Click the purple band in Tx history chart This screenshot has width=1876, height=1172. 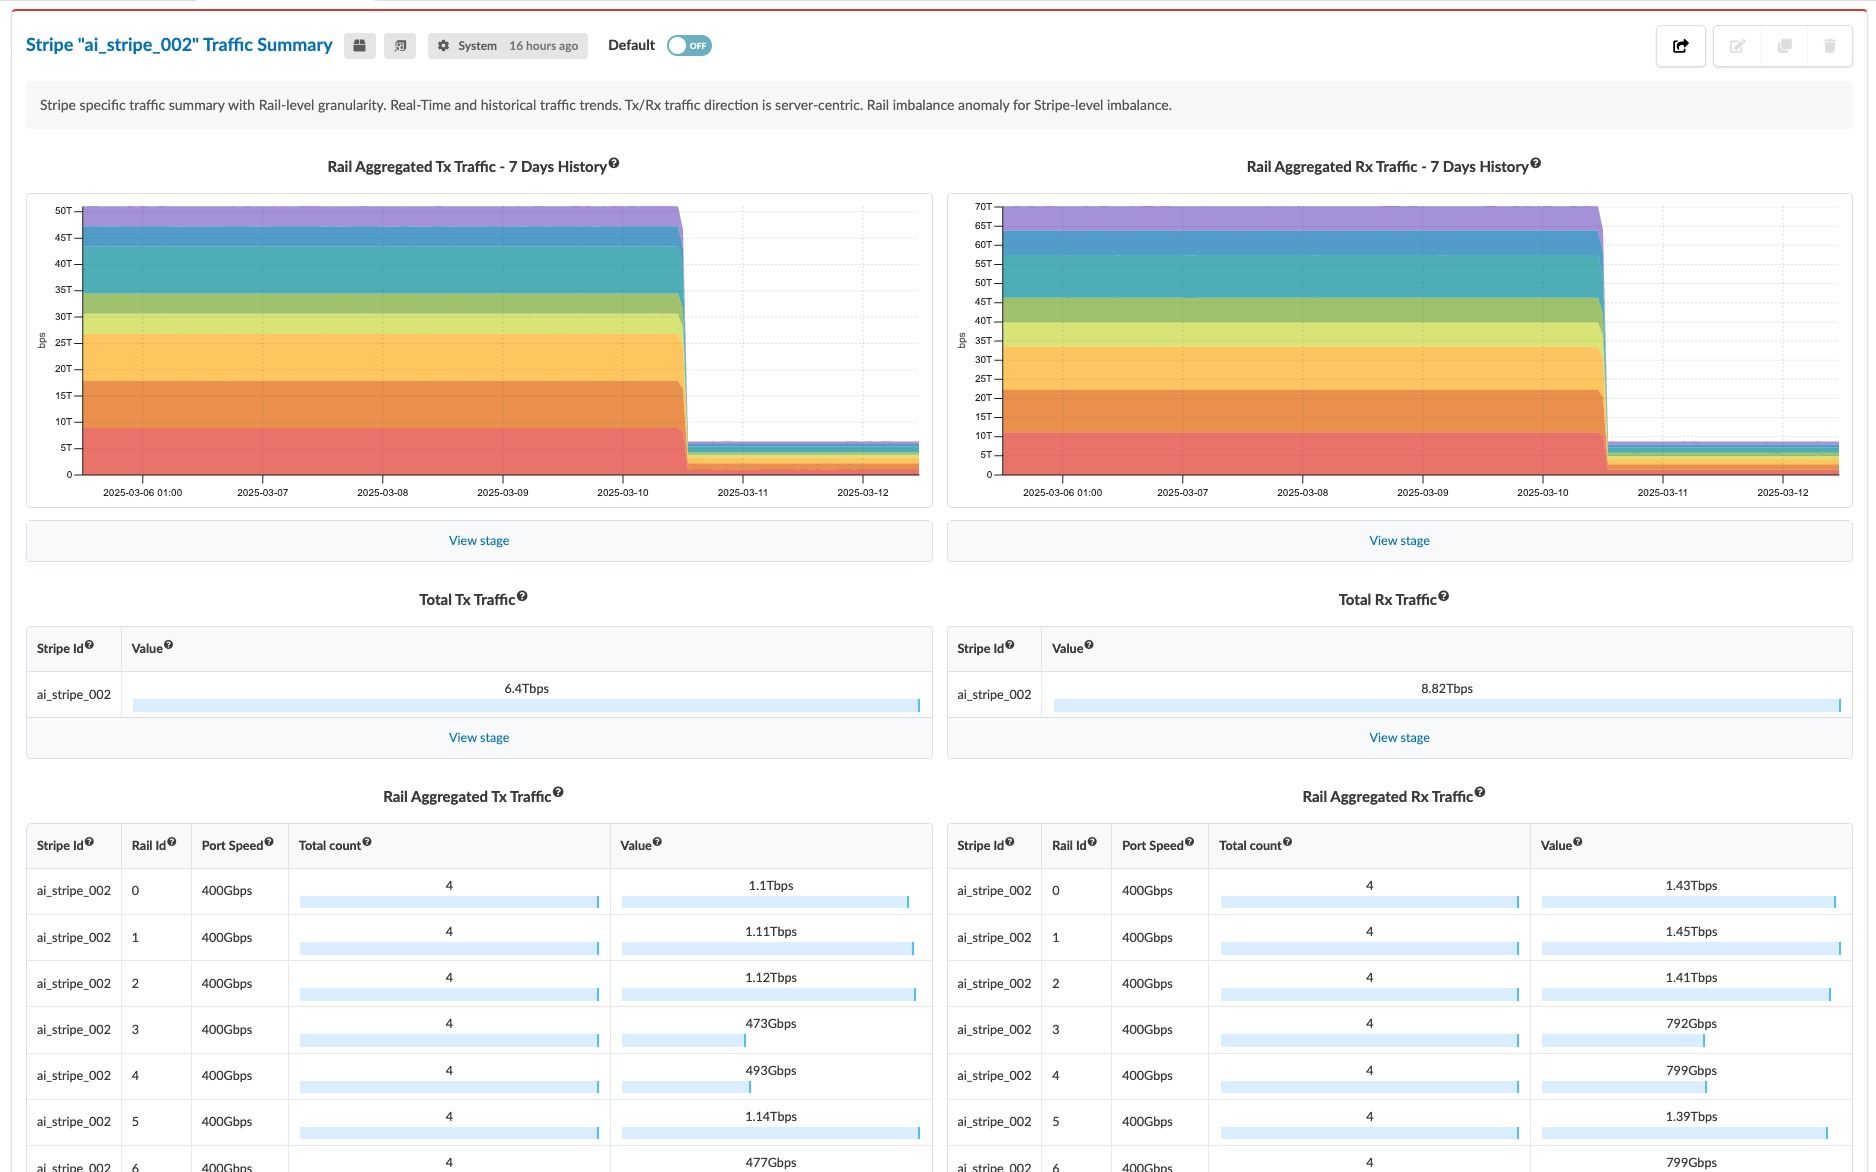(380, 216)
